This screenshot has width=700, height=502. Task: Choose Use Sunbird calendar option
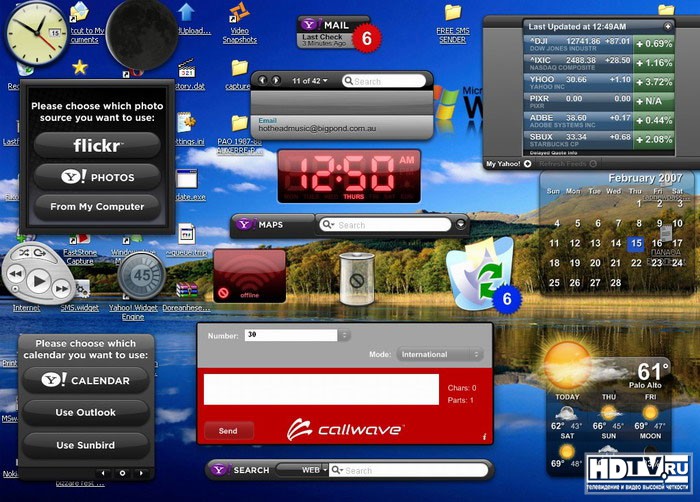coord(86,445)
